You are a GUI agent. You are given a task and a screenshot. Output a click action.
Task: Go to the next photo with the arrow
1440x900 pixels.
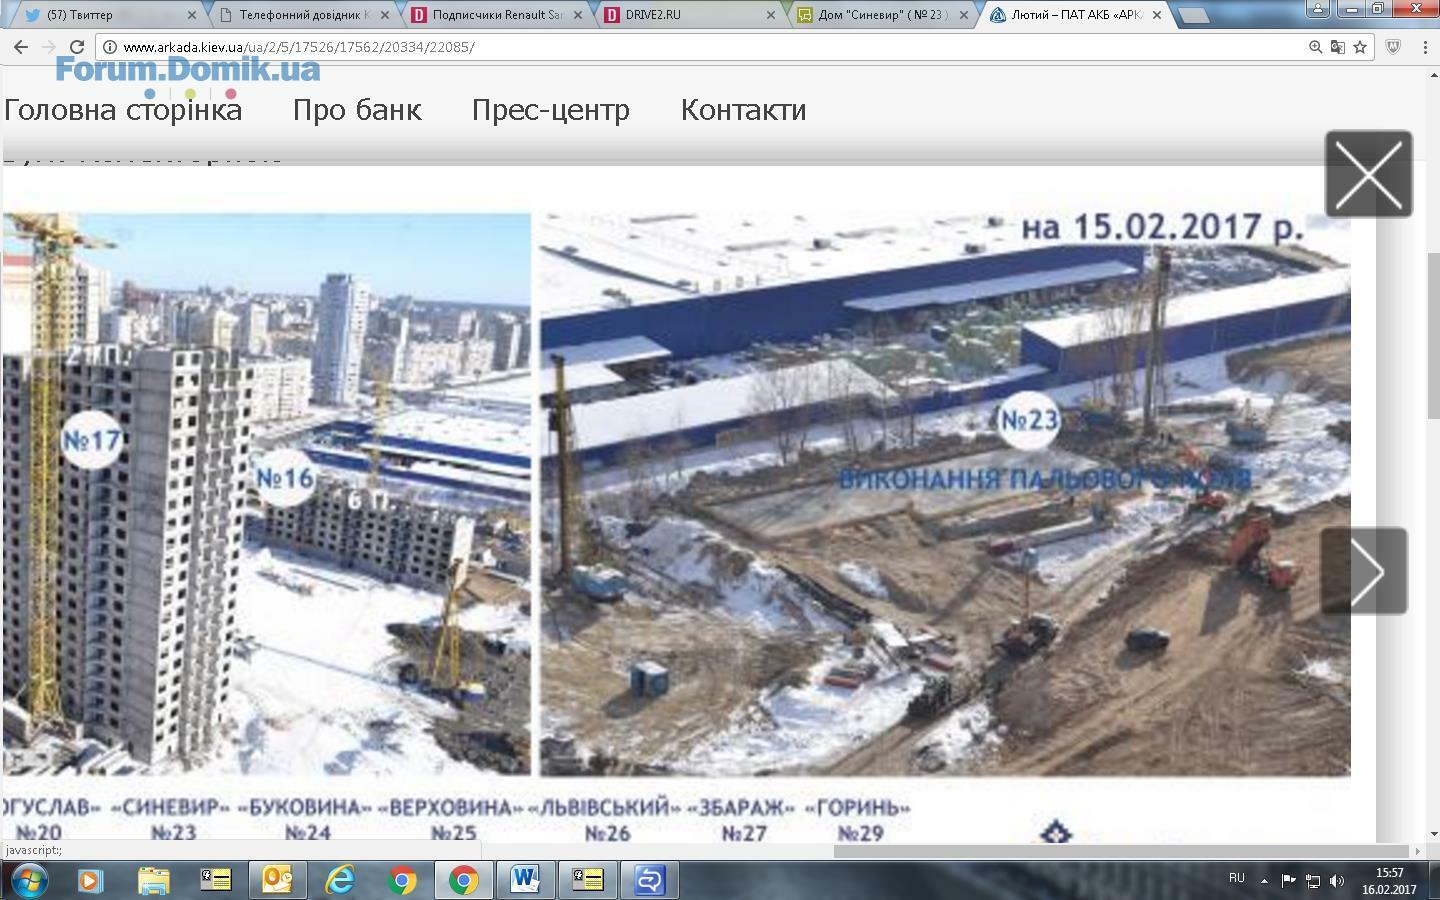[1364, 571]
